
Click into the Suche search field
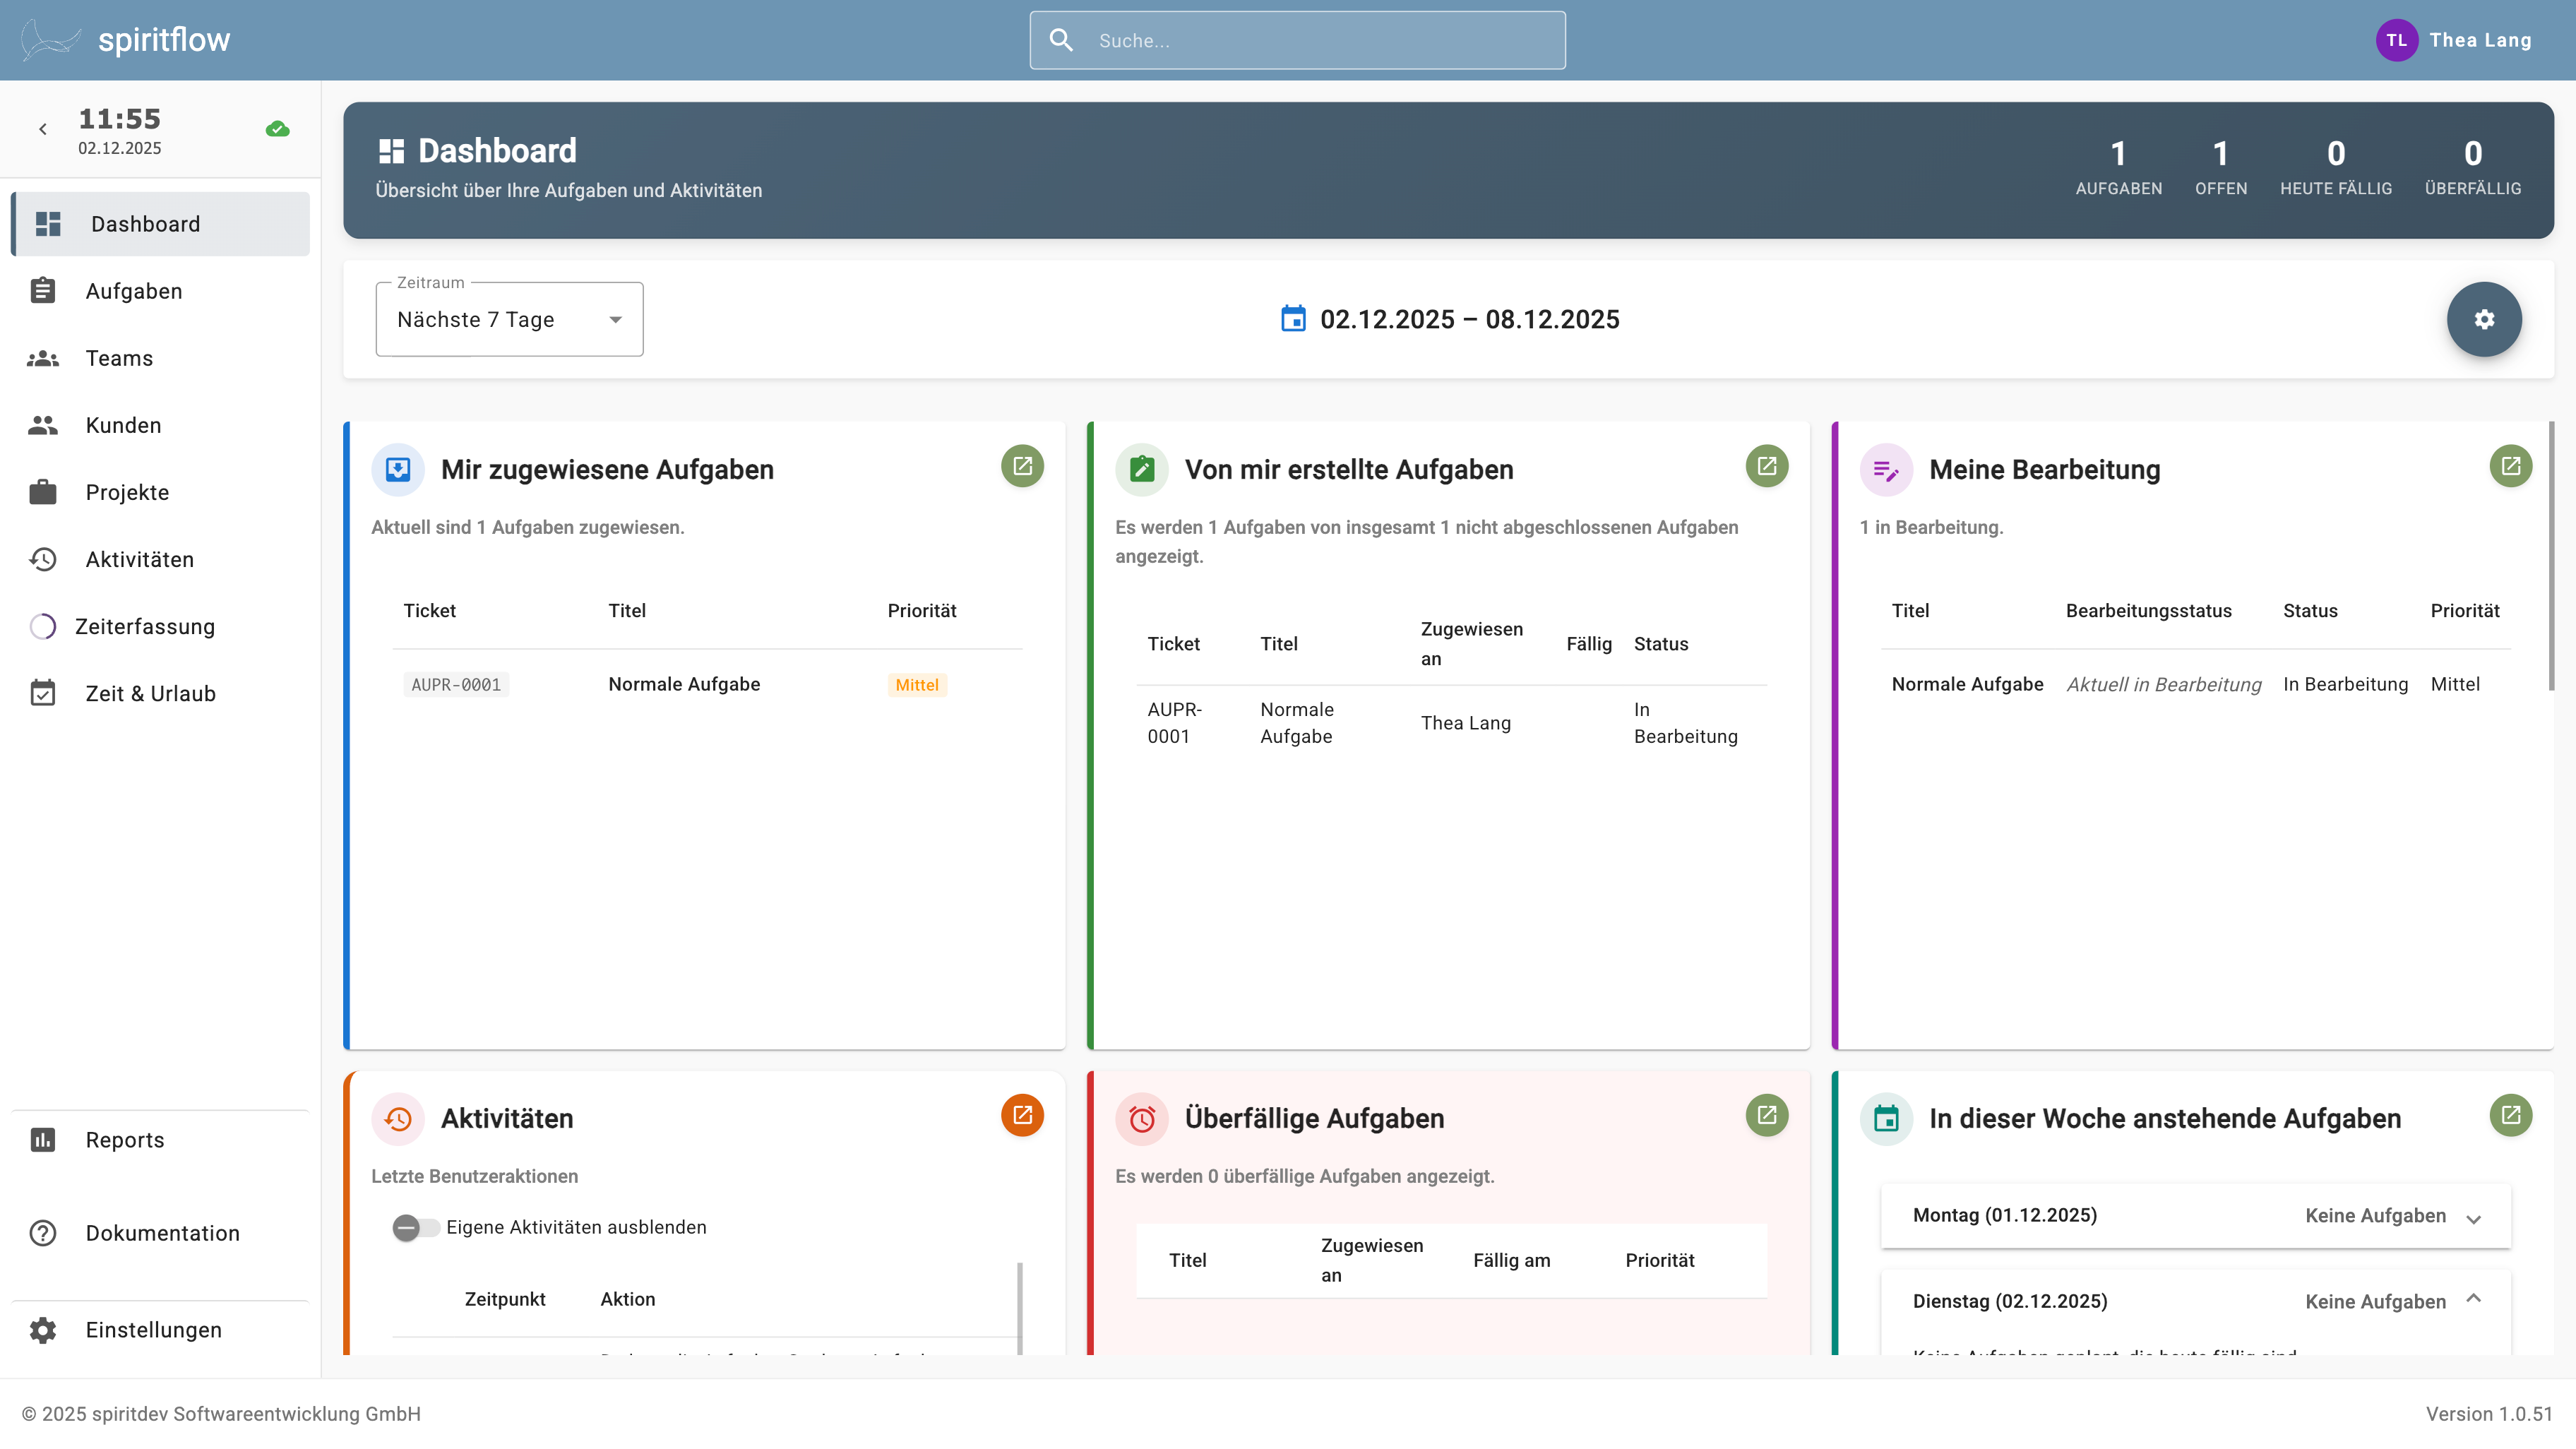1297,40
